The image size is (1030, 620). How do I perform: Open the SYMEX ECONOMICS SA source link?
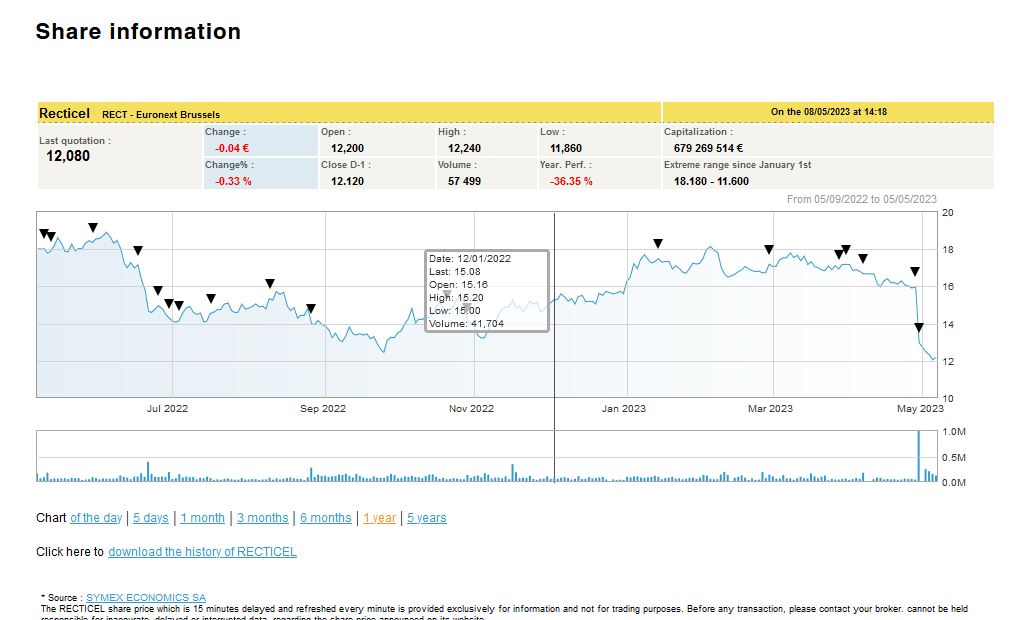coord(146,597)
